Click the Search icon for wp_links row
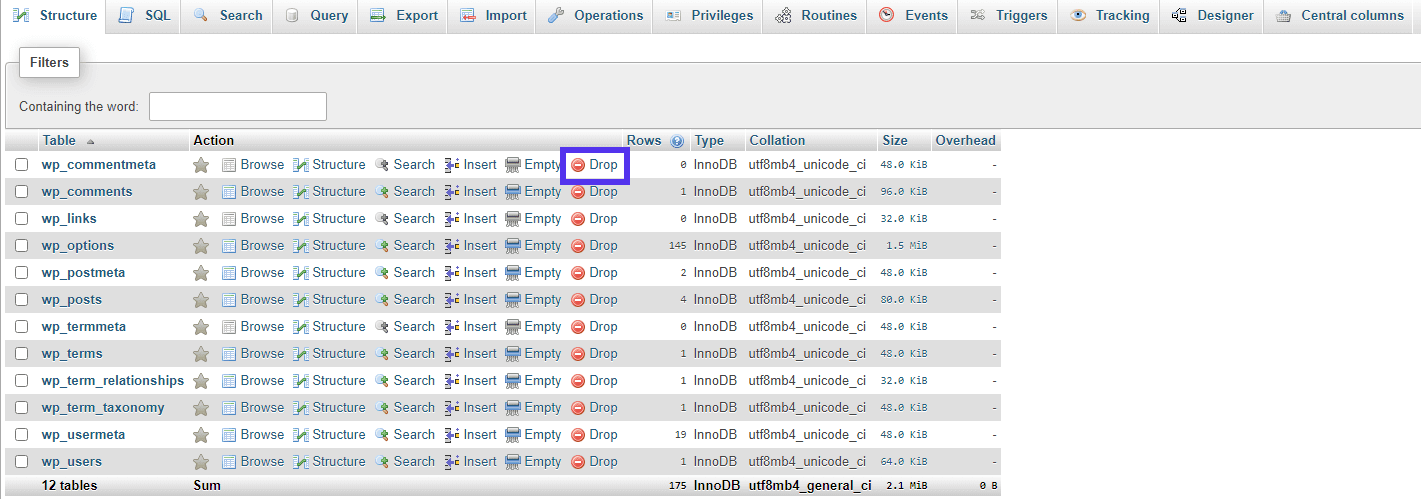1421x499 pixels. pos(382,219)
